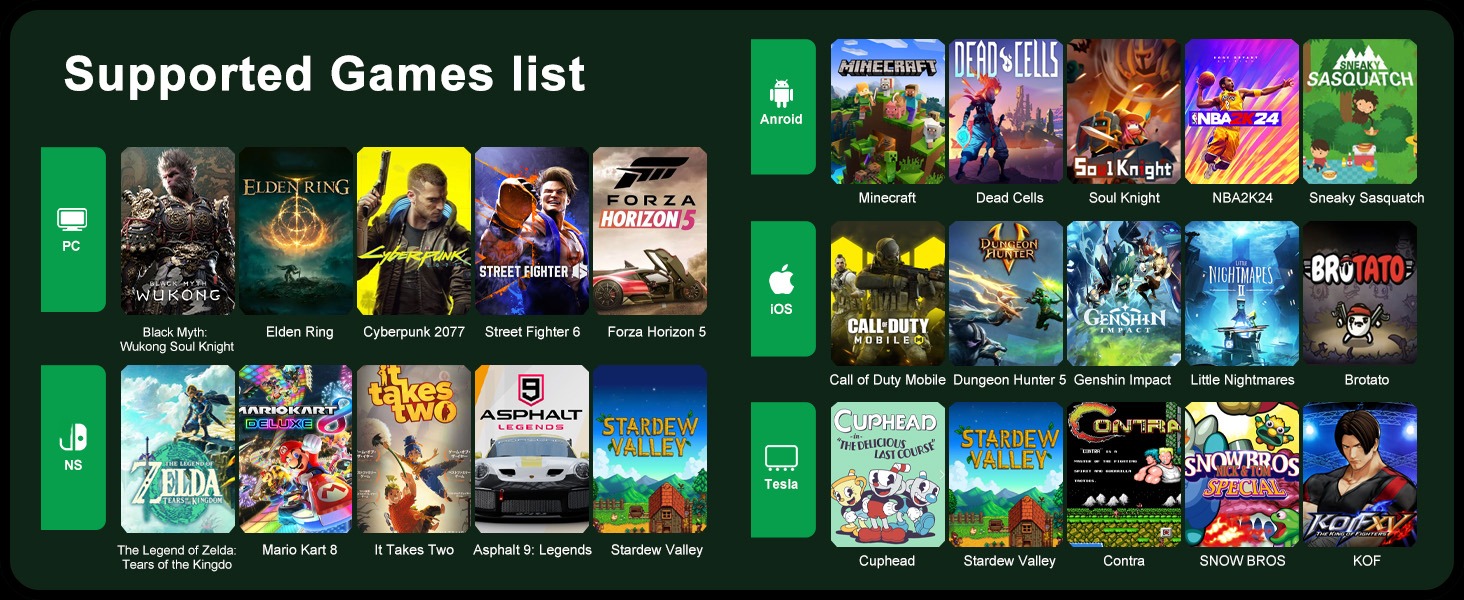Click the 'SNOW BROS' caption text
This screenshot has width=1464, height=600.
pyautogui.click(x=1242, y=561)
